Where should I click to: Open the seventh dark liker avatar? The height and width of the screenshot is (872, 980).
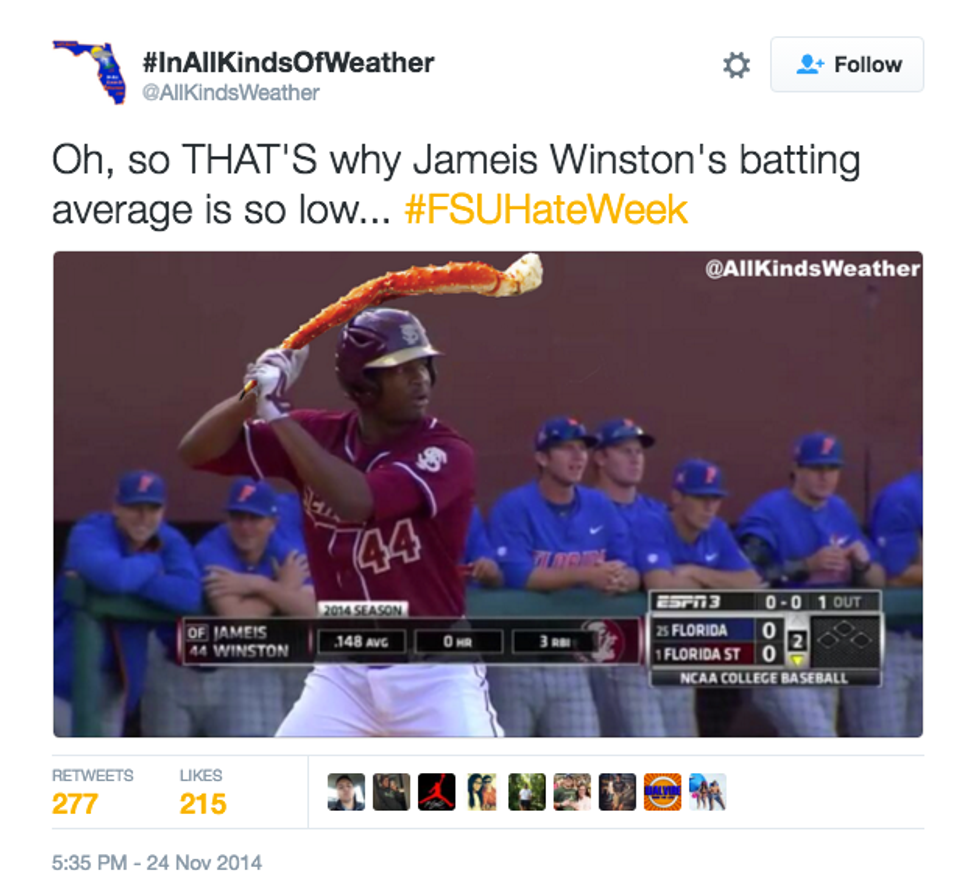[x=617, y=792]
